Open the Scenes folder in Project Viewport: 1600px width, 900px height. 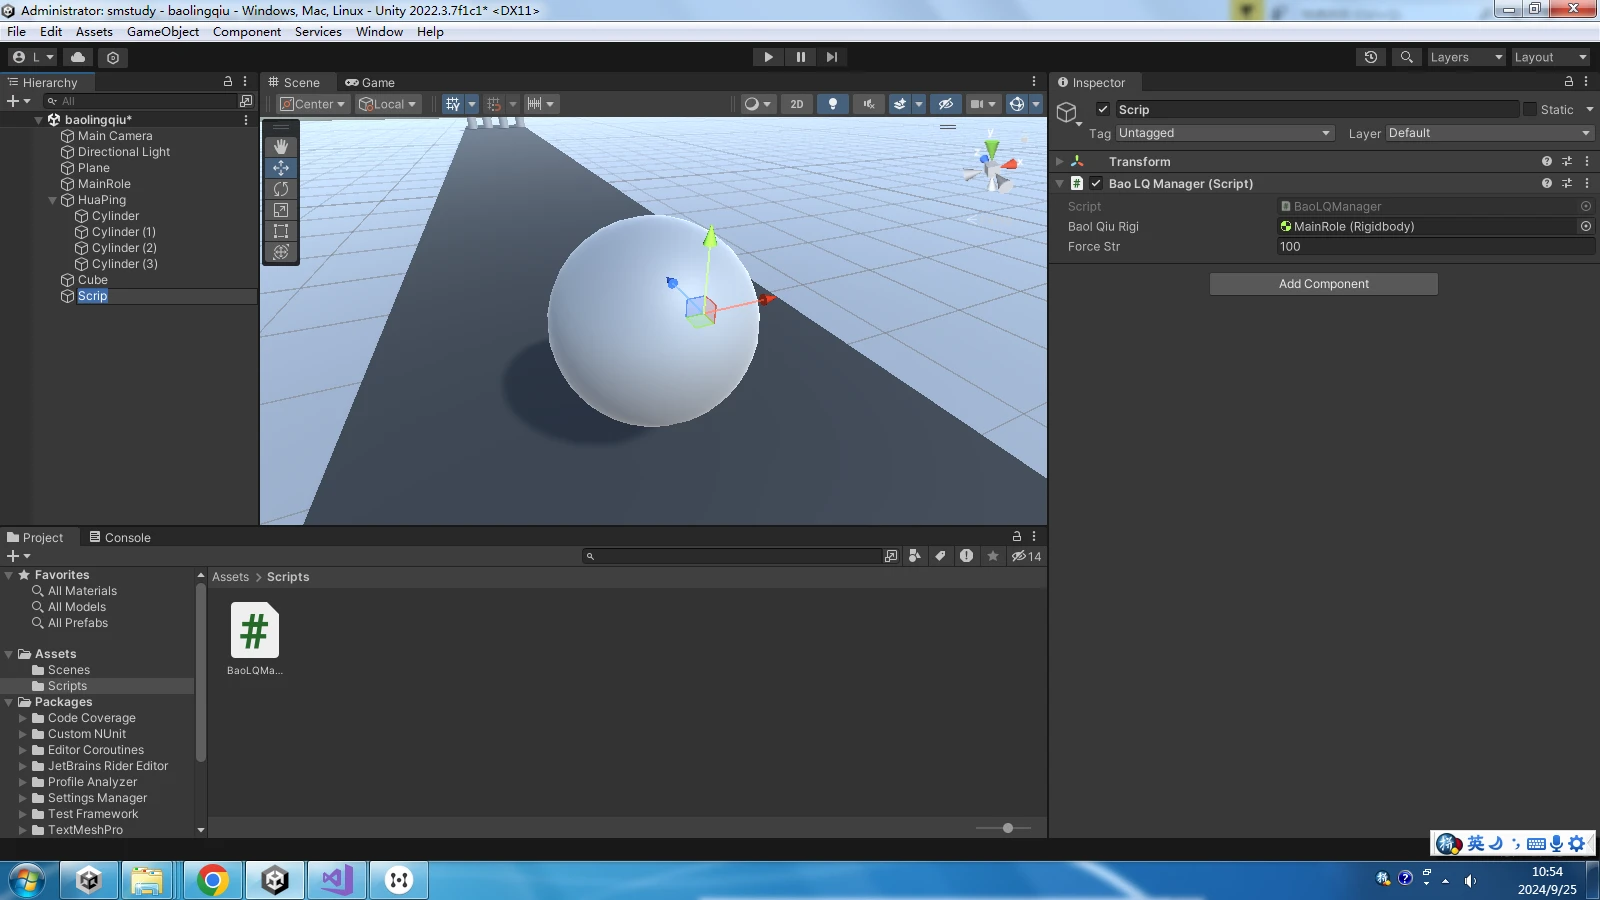pos(69,670)
